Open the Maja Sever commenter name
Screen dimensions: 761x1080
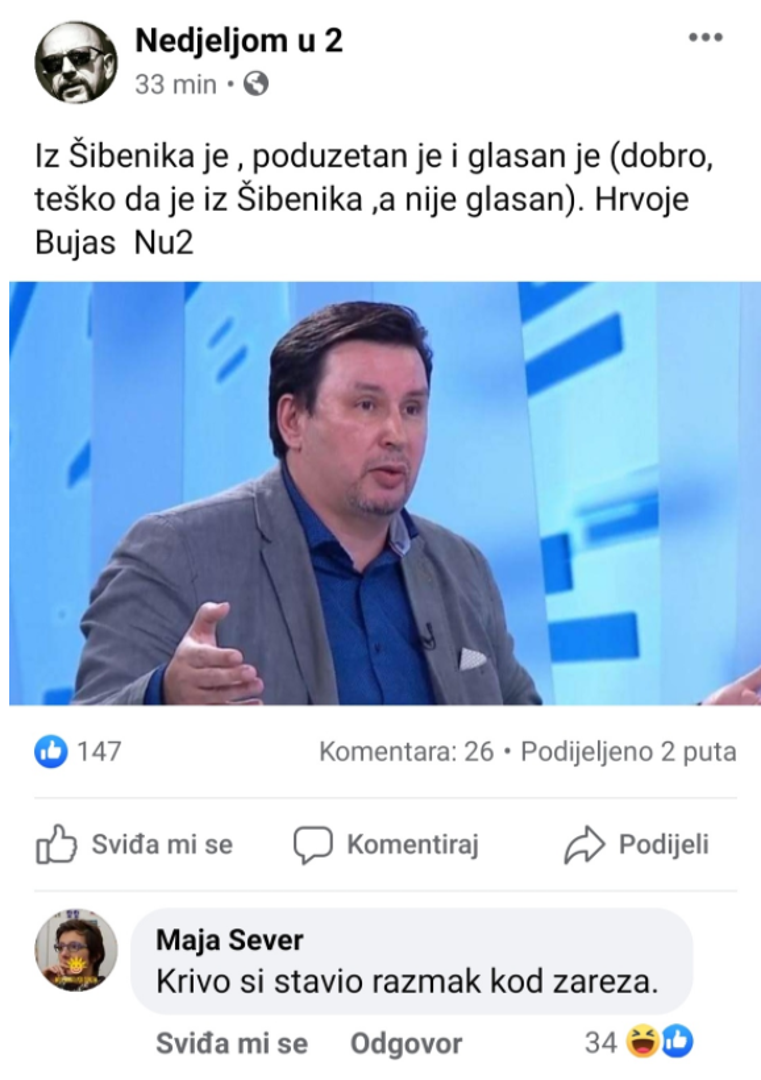229,940
